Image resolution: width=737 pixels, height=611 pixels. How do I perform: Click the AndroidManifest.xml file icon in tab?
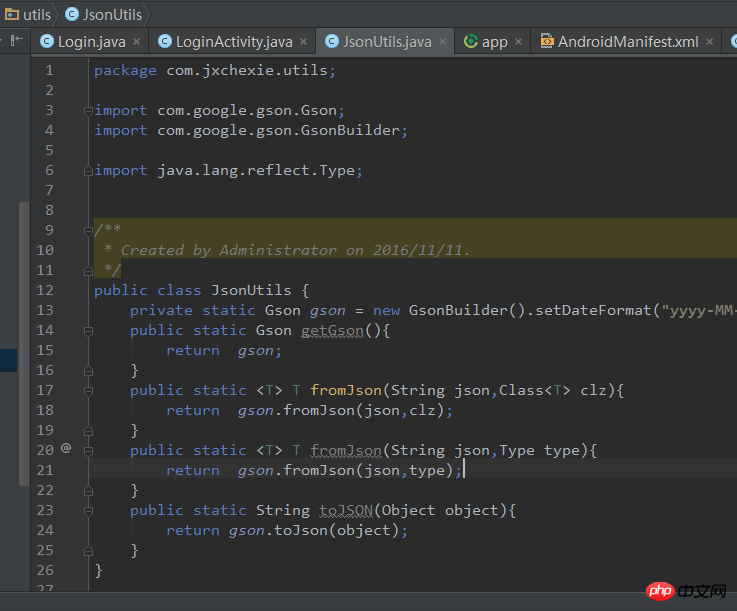(x=546, y=41)
